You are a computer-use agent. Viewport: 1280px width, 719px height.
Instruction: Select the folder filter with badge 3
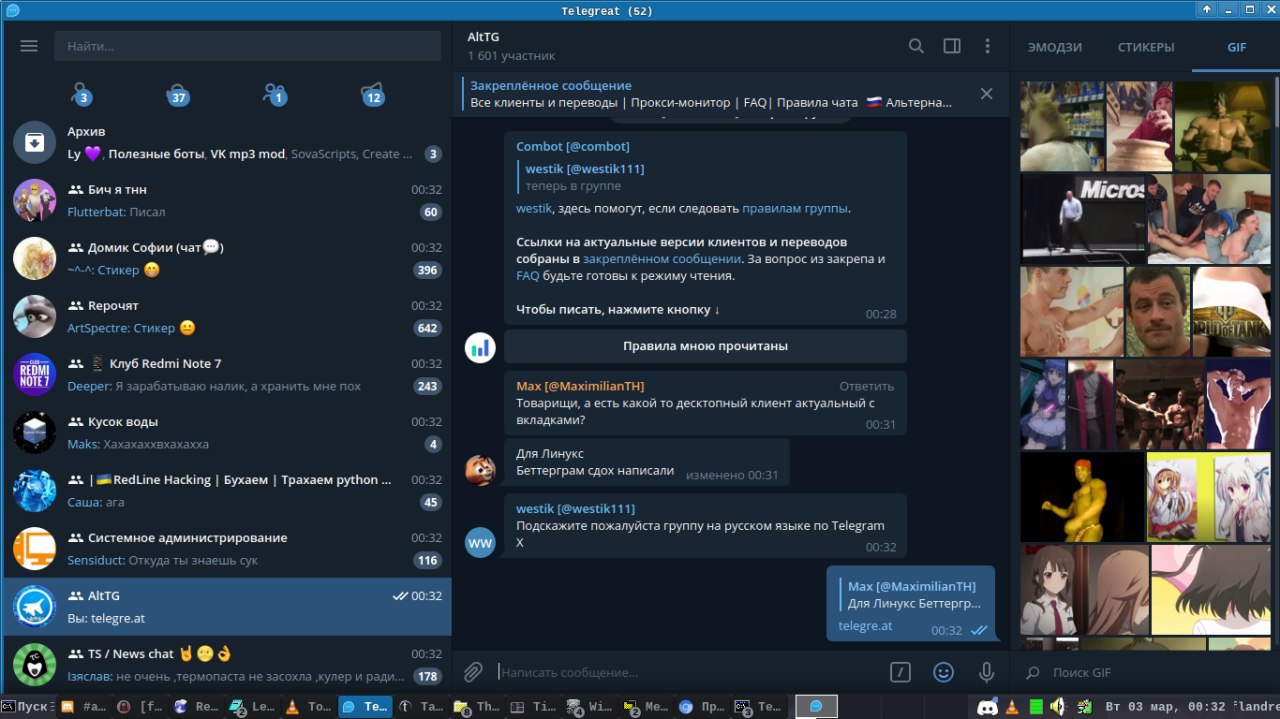tap(82, 94)
